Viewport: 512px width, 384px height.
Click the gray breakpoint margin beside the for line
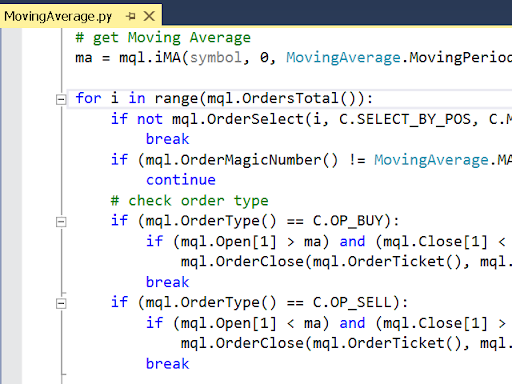pyautogui.click(x=12, y=99)
